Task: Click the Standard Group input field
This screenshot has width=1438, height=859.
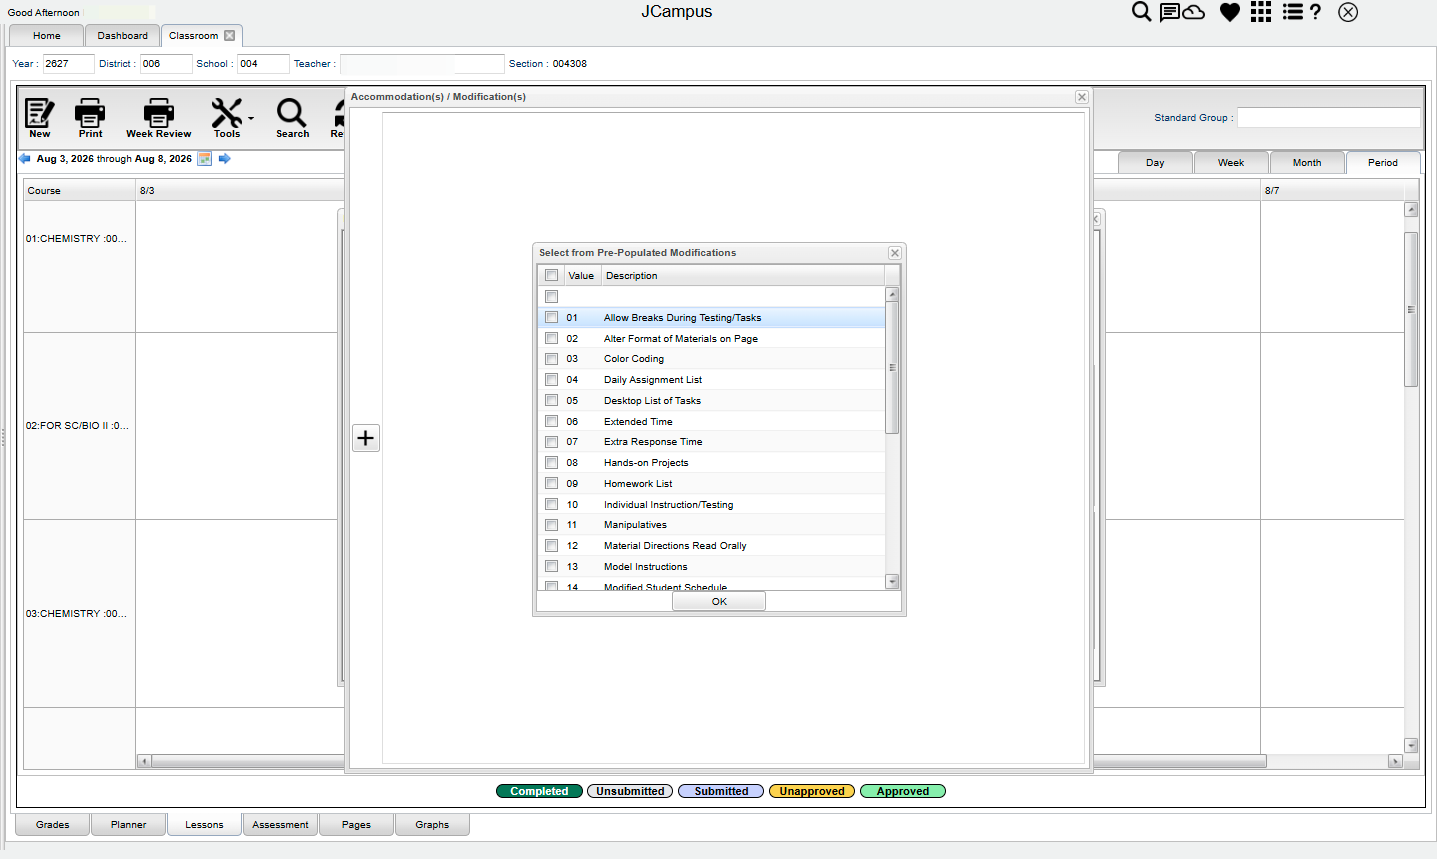Action: (x=1329, y=118)
